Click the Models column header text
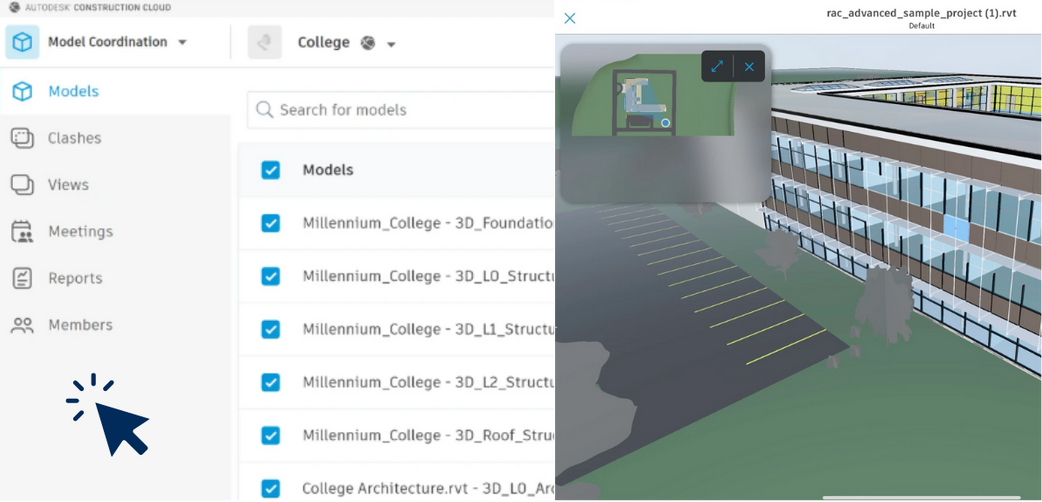The width and height of the screenshot is (1042, 502). pos(328,170)
